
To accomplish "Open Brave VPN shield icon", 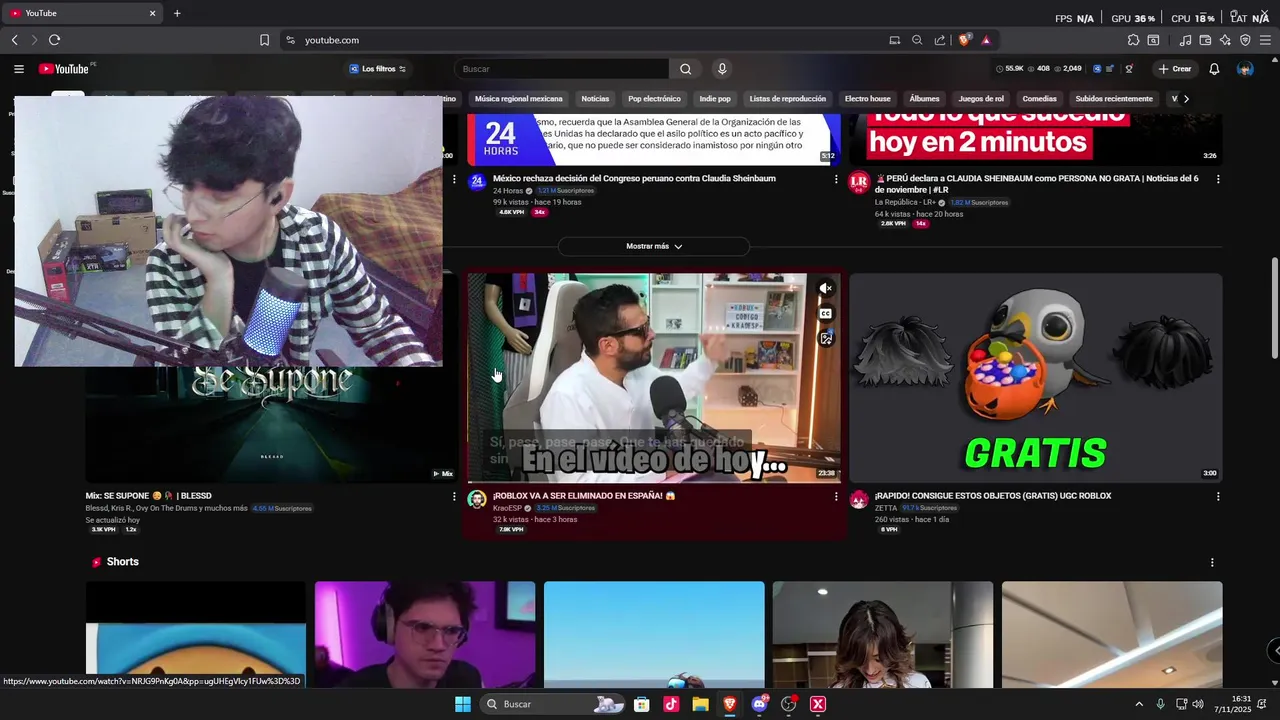I will point(1245,40).
